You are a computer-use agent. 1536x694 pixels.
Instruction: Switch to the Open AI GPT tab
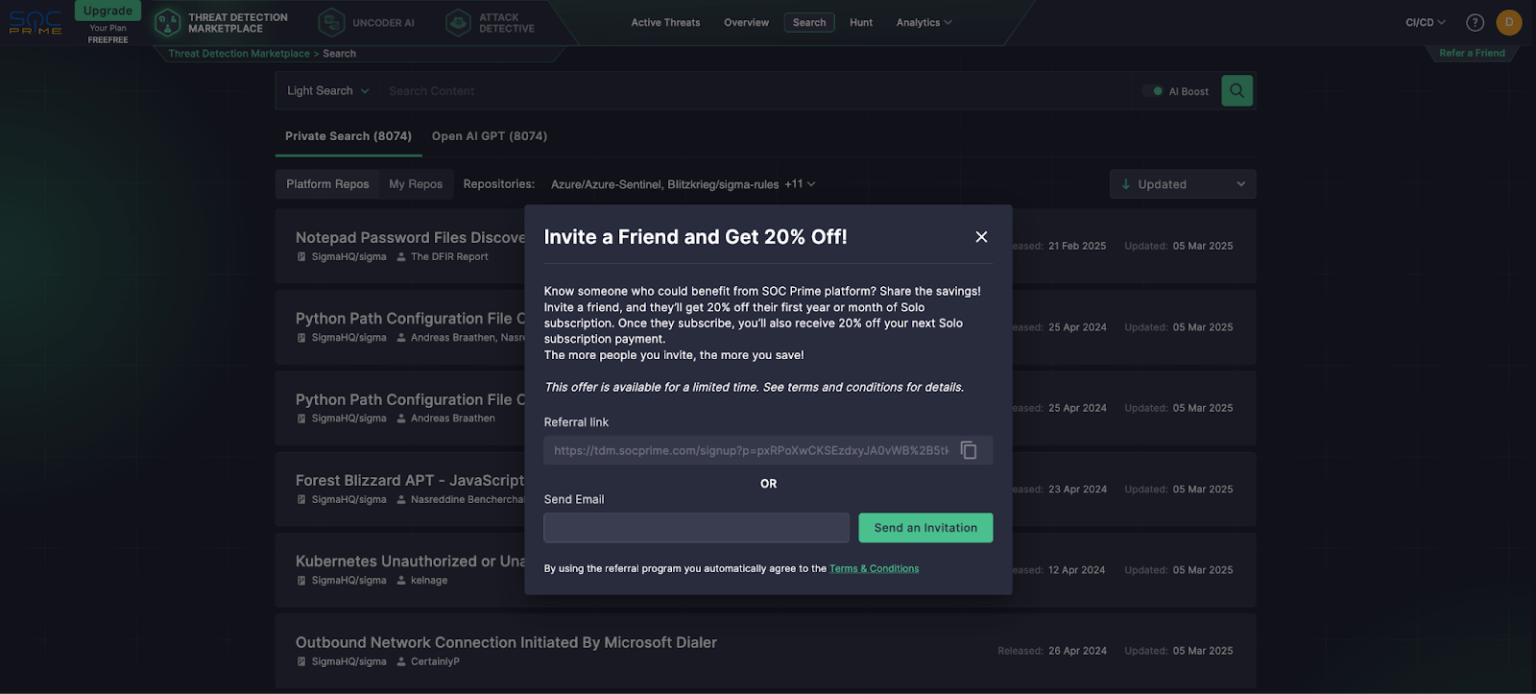coord(489,135)
